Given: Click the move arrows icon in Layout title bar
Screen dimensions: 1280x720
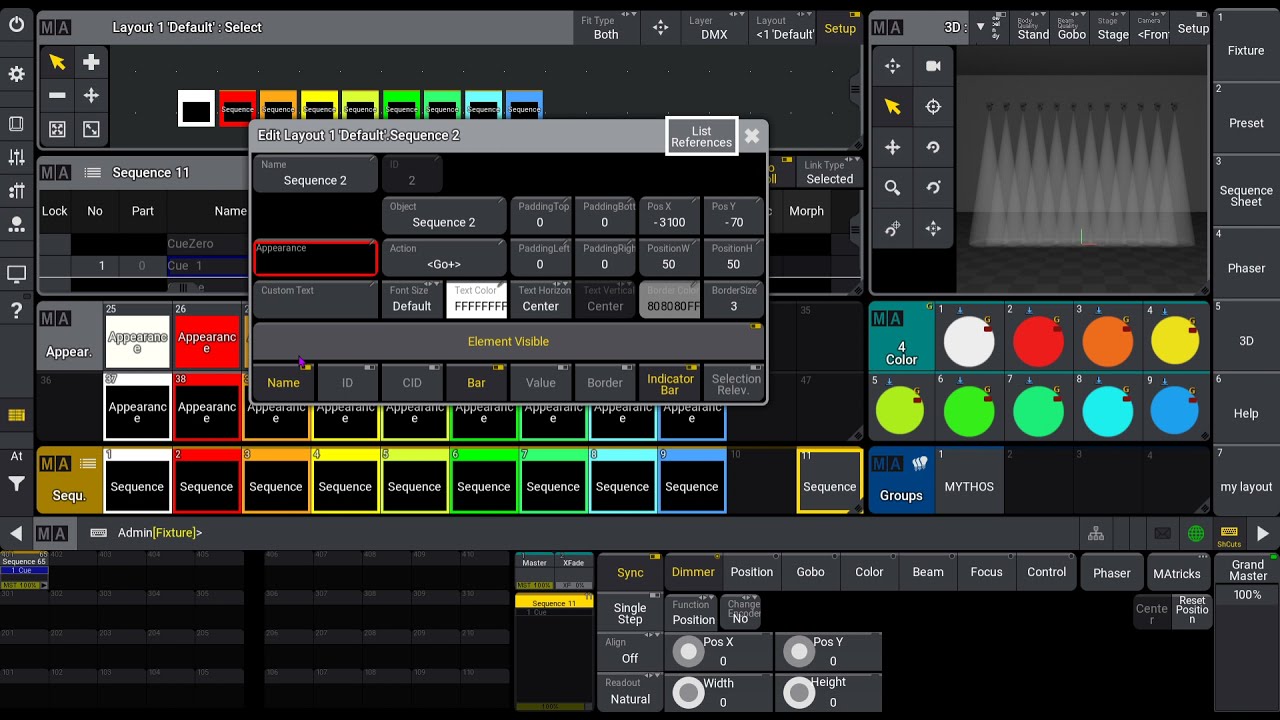Looking at the screenshot, I should (x=660, y=28).
